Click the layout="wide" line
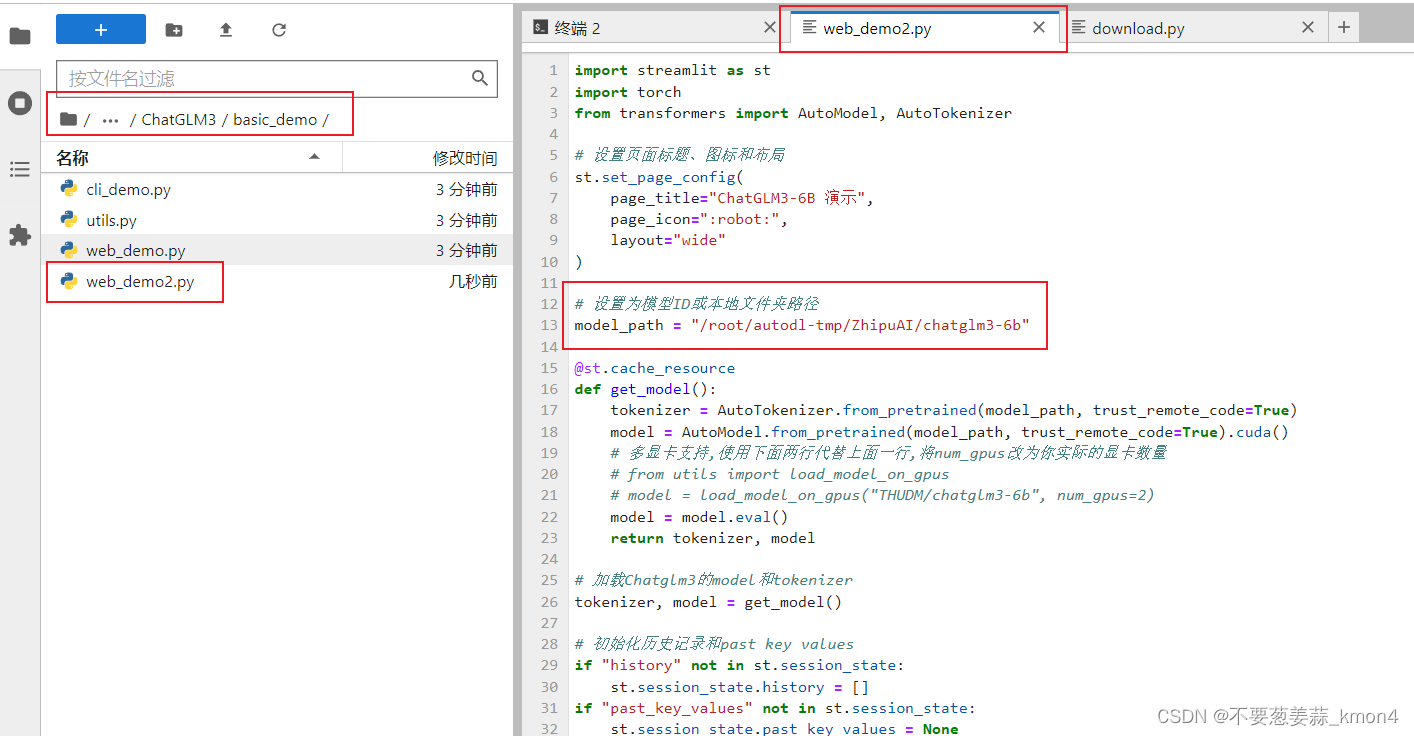Viewport: 1414px width, 736px height. pyautogui.click(x=668, y=240)
